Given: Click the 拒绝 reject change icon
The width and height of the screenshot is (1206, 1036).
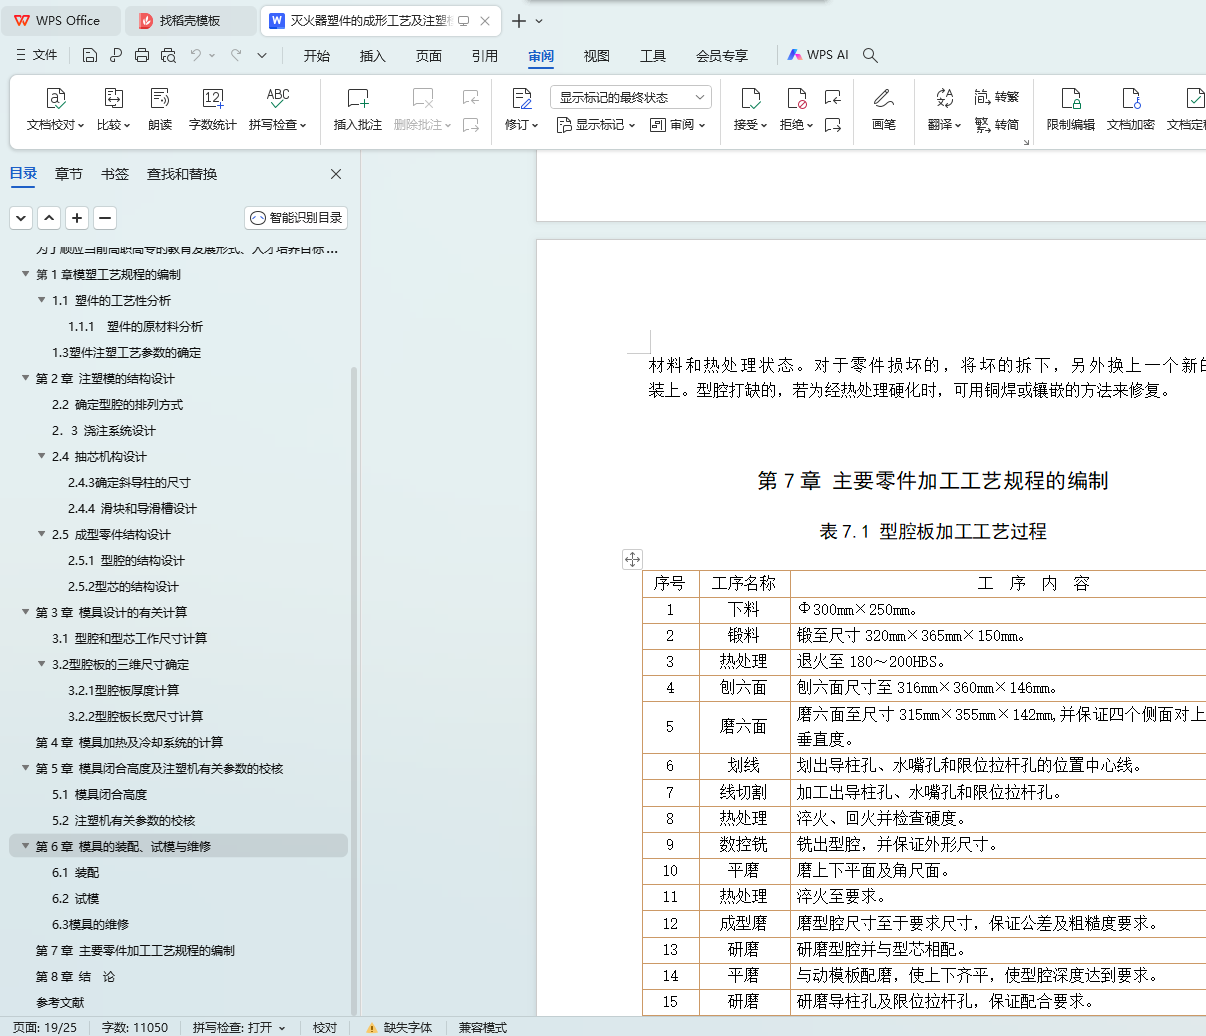Looking at the screenshot, I should [x=796, y=98].
